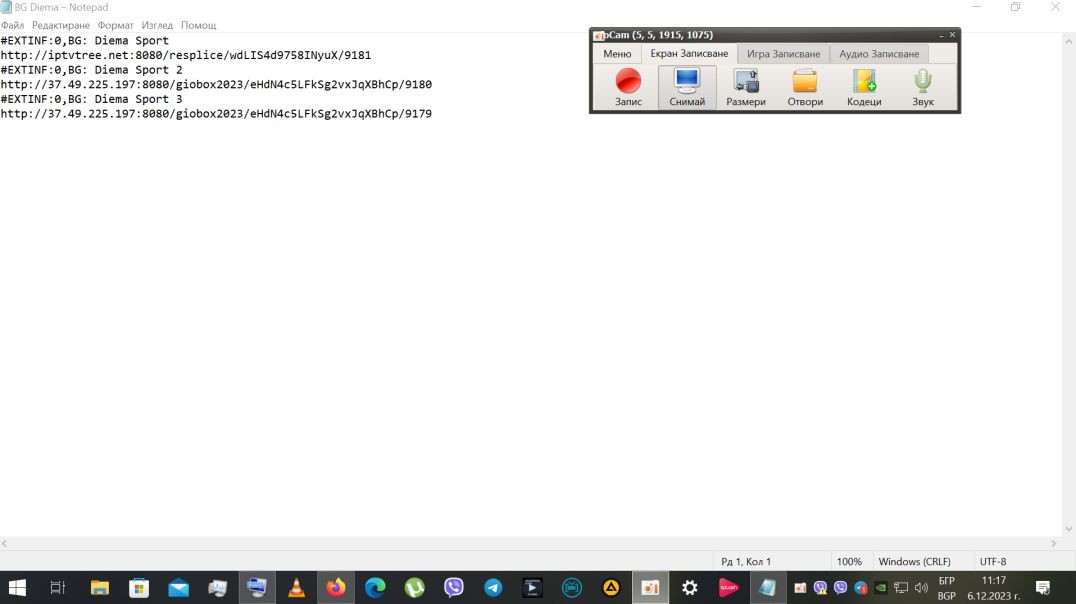
Task: Switch to Аудио Записване tab
Action: [x=879, y=54]
